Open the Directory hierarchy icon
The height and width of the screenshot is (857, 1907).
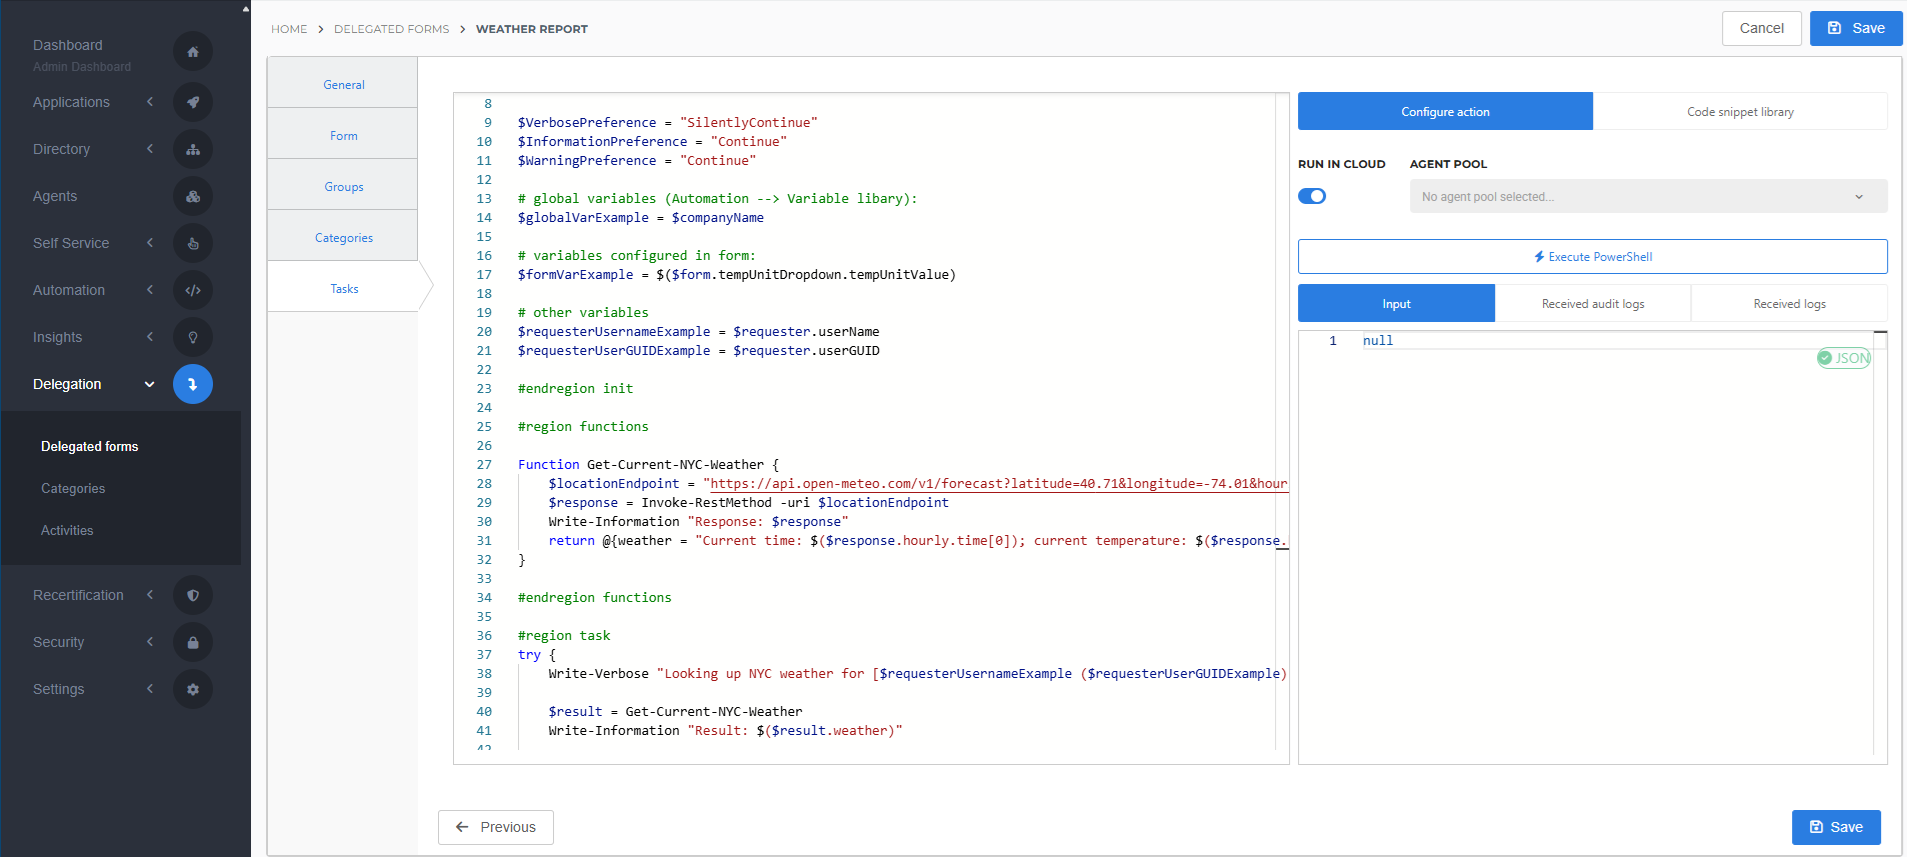click(x=193, y=149)
